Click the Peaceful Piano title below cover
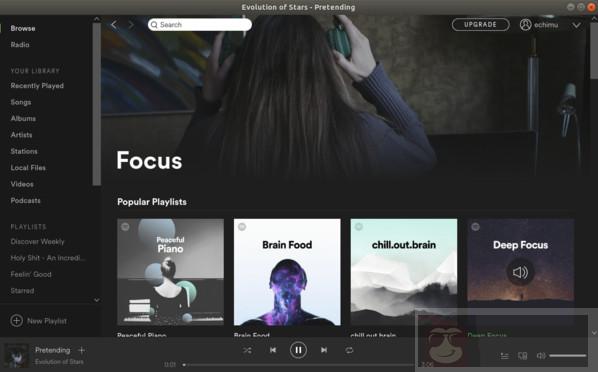Image resolution: width=598 pixels, height=372 pixels. [141, 335]
